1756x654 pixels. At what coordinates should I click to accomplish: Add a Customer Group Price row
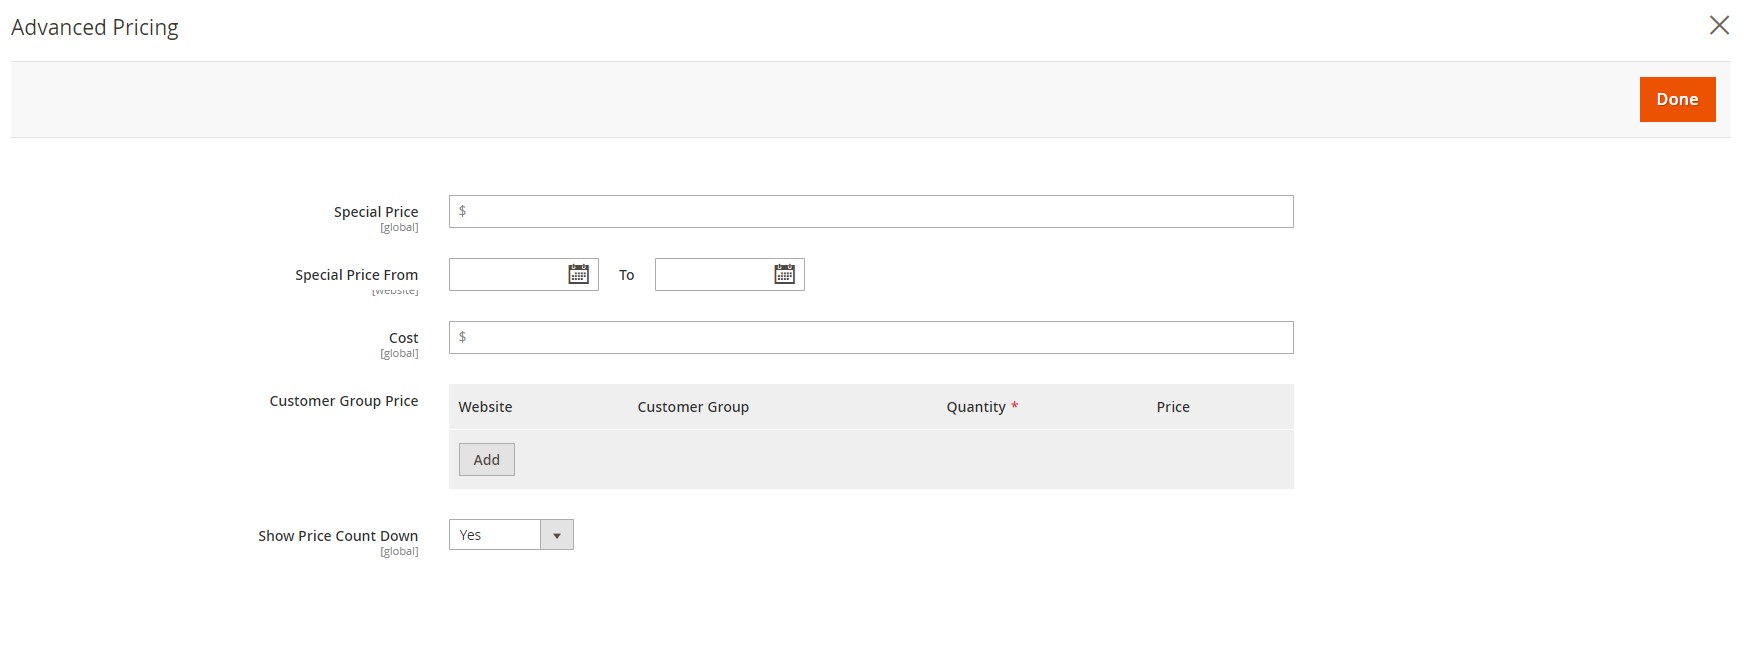point(487,460)
